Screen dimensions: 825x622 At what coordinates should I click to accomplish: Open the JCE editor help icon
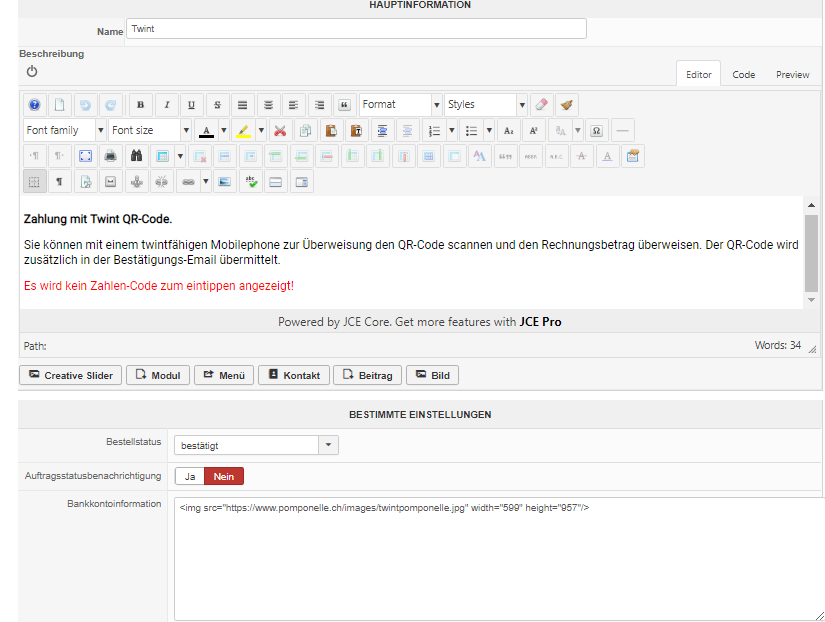(35, 105)
